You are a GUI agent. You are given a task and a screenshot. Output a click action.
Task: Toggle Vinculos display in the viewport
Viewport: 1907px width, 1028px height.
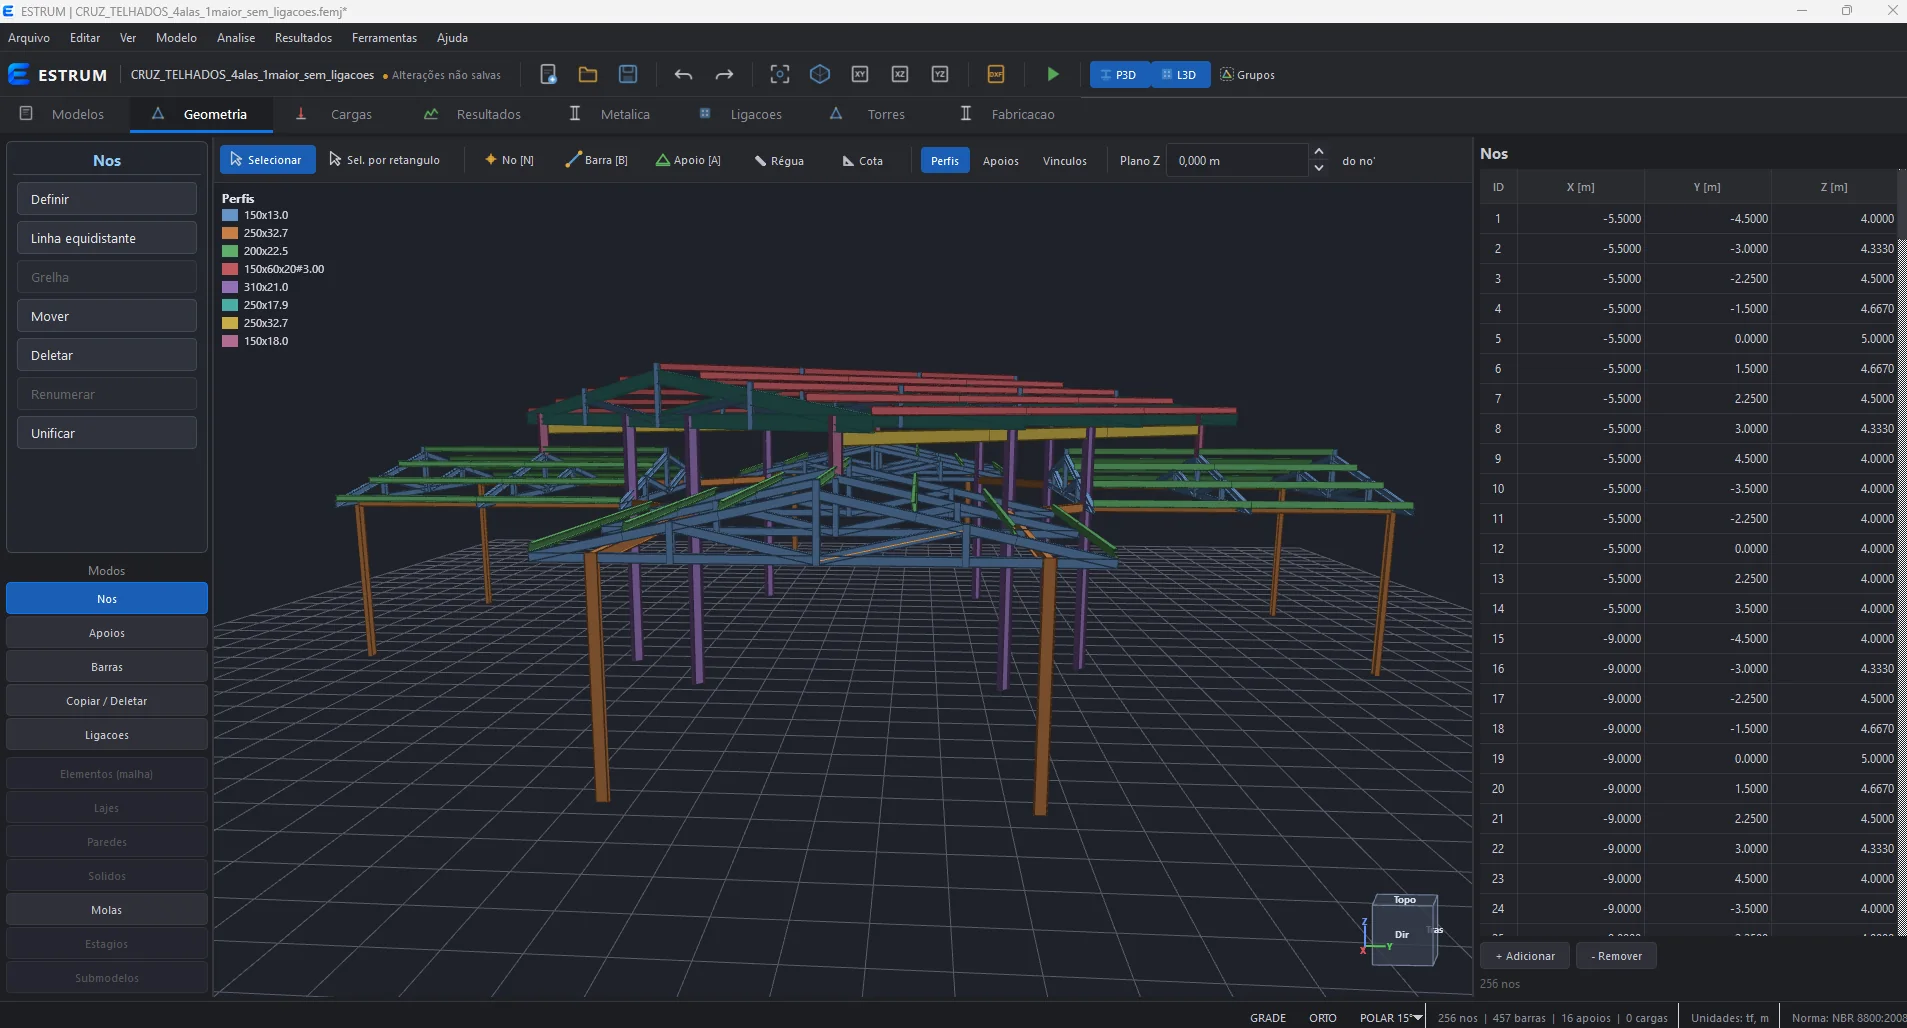1065,160
